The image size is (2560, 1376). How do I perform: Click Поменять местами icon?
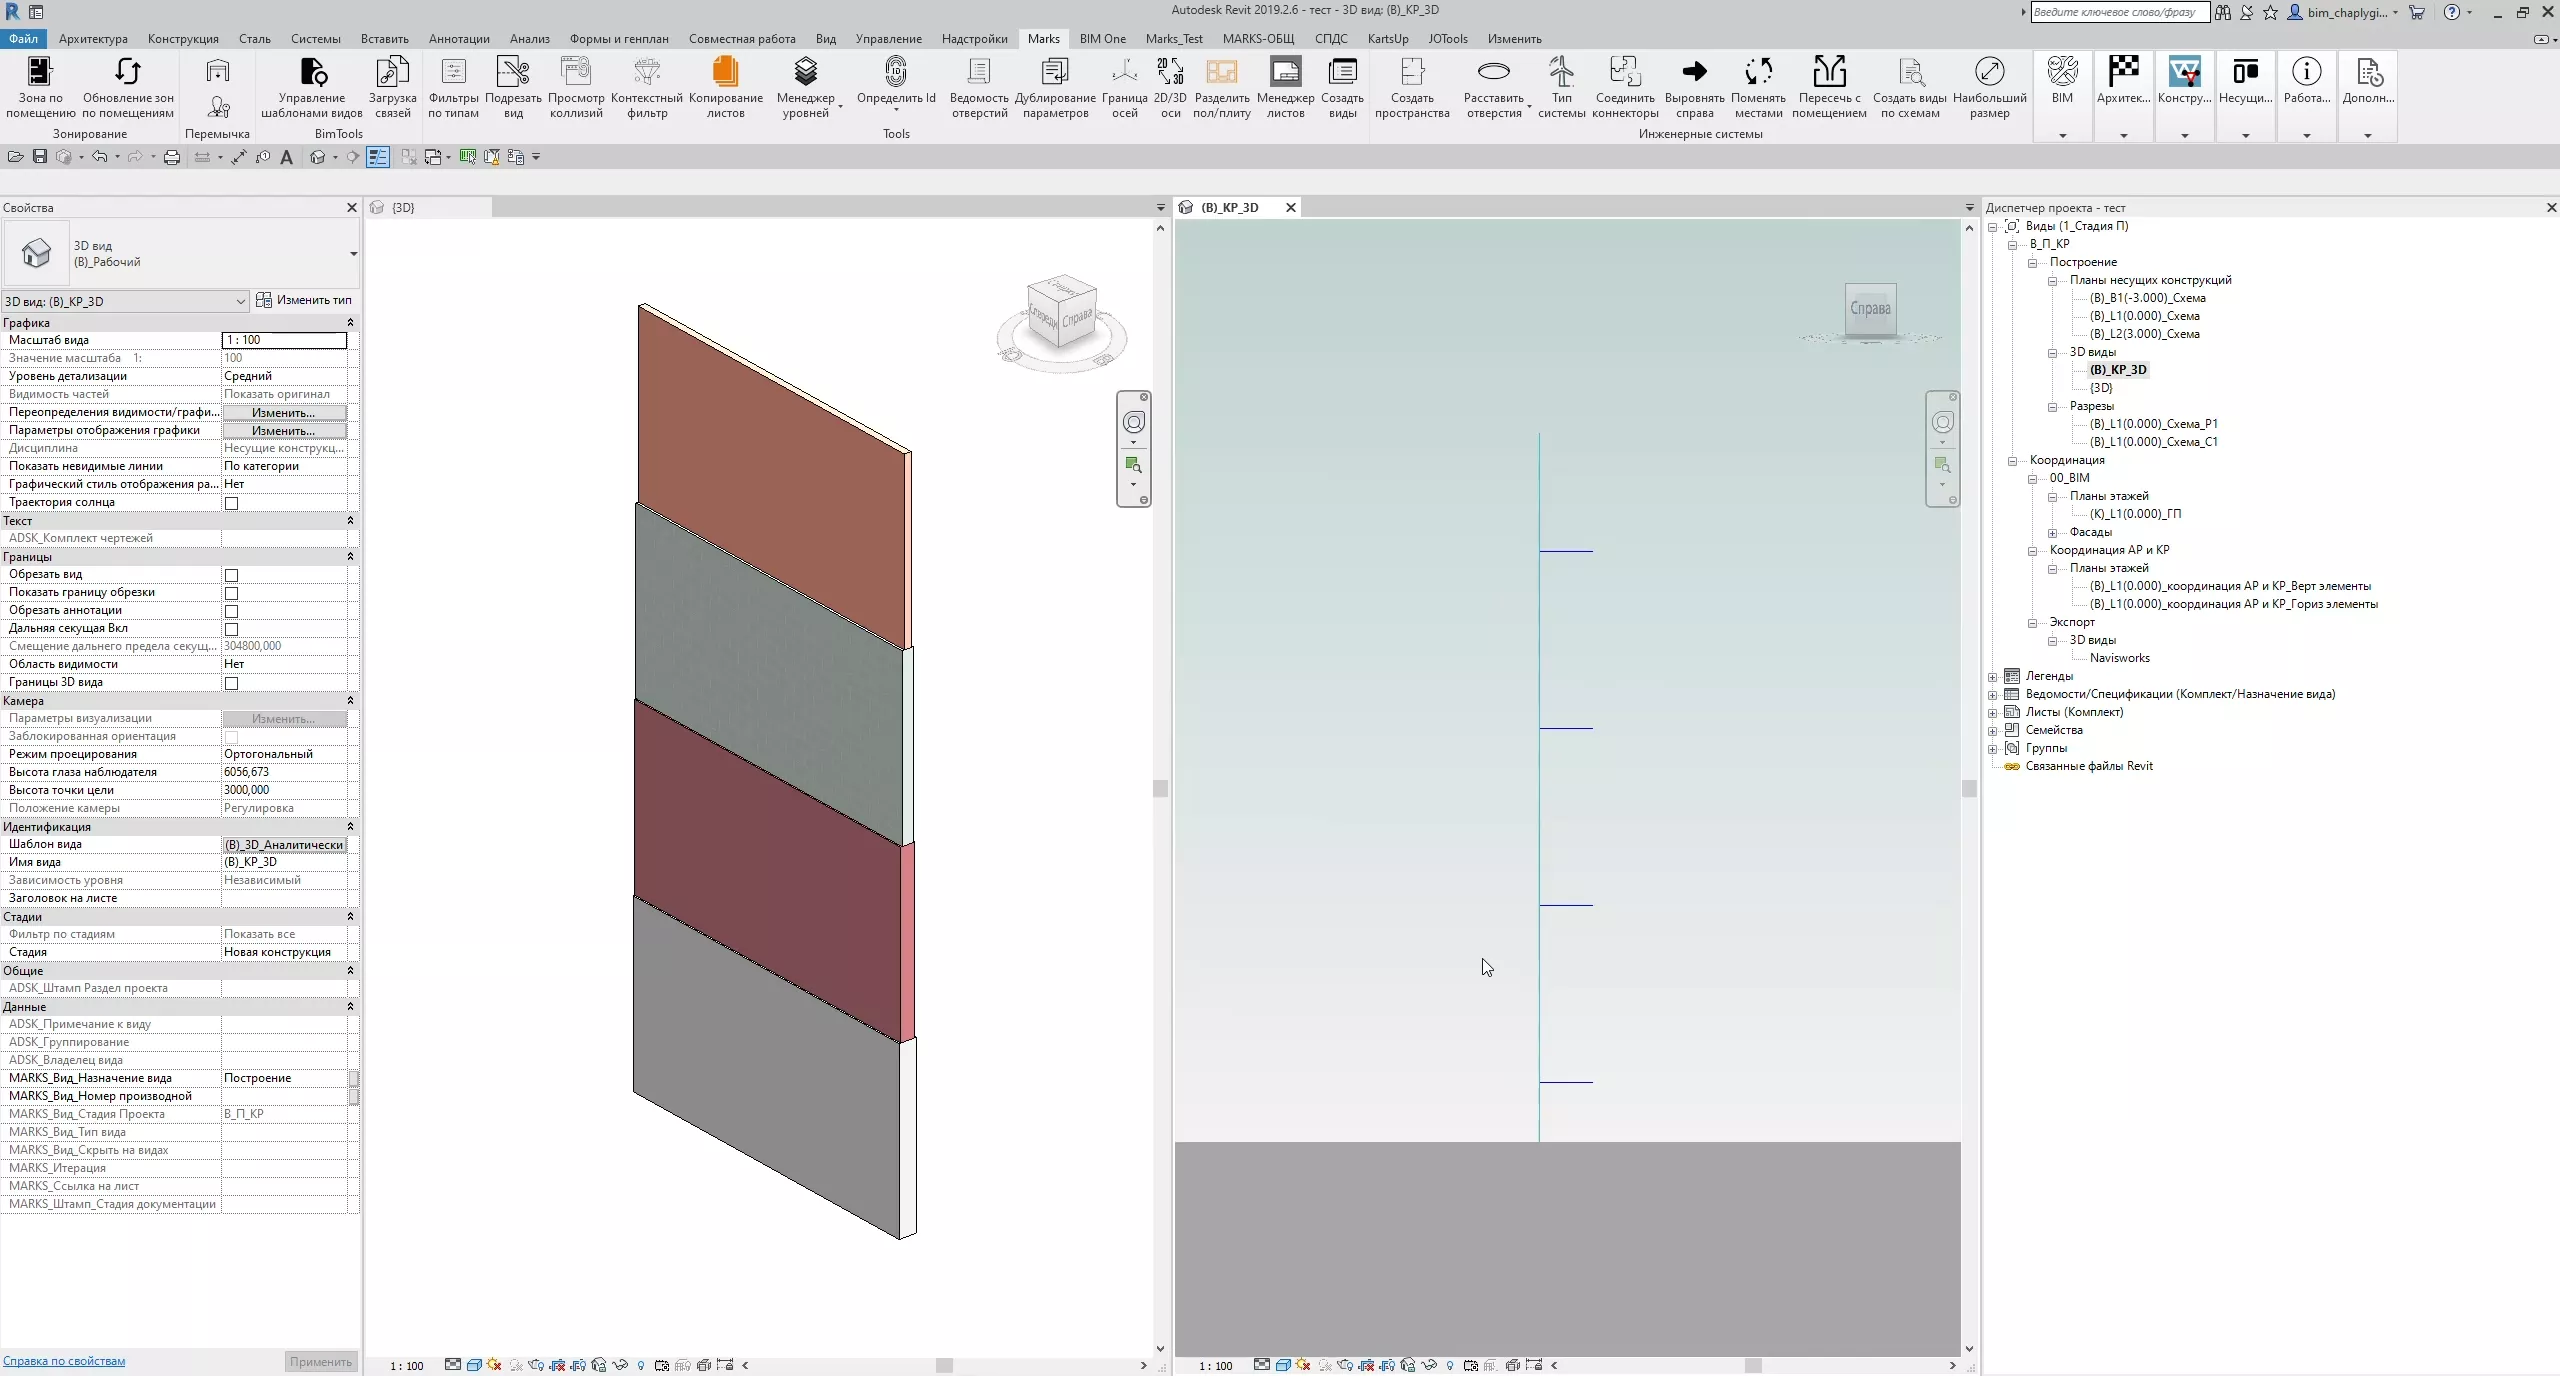pos(1757,73)
